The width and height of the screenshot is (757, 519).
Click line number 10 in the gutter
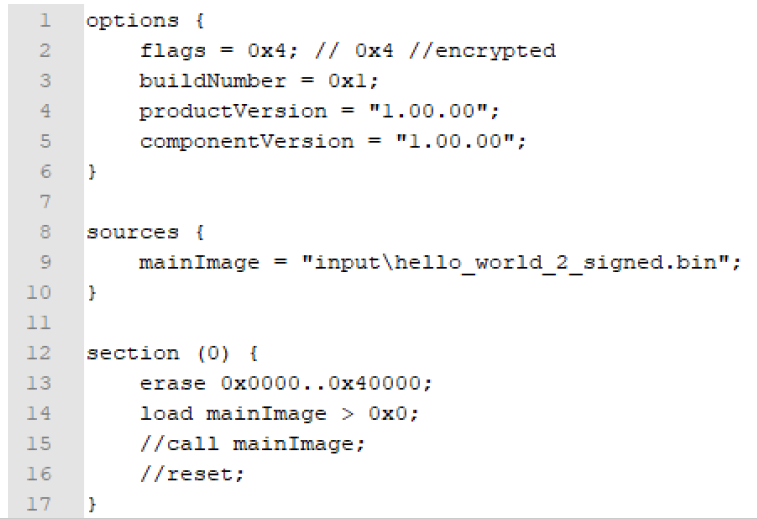coord(41,292)
